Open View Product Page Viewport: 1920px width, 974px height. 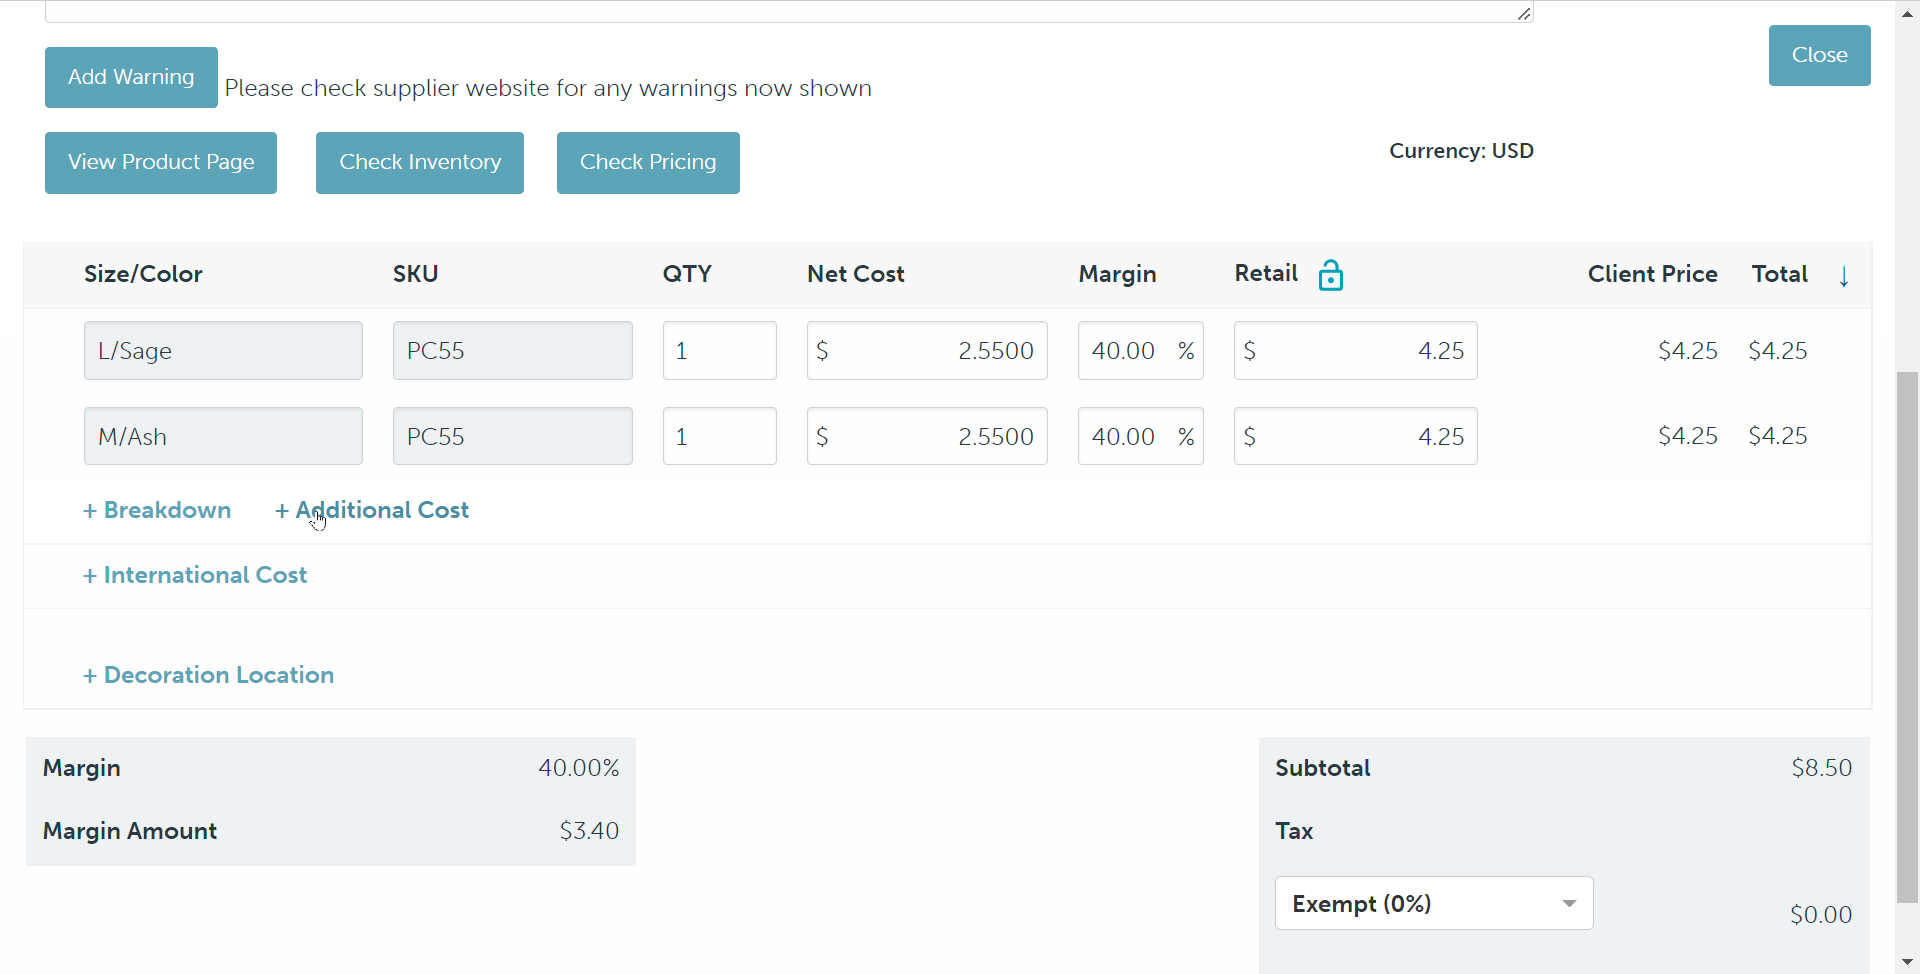pos(161,162)
